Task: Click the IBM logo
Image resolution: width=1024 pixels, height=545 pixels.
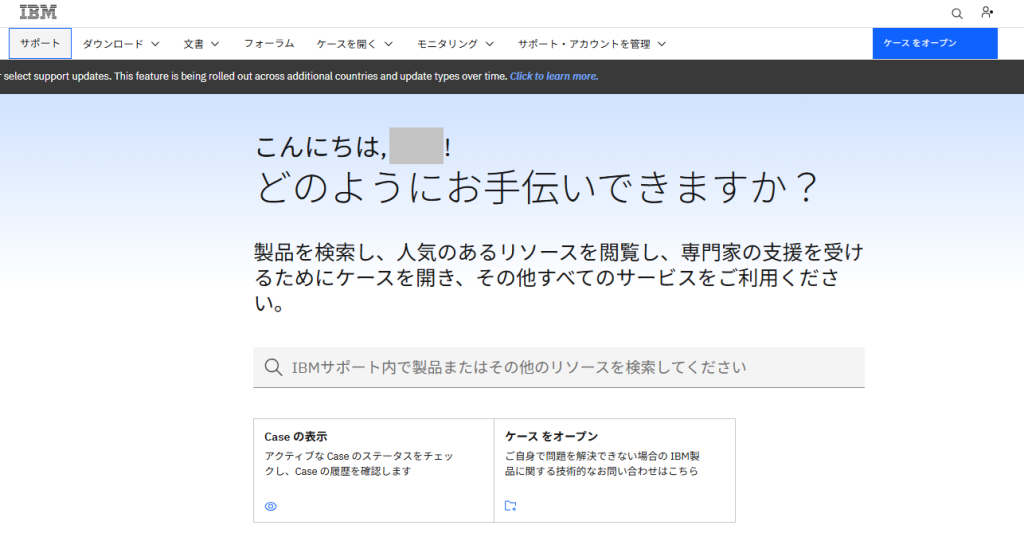Action: click(x=38, y=12)
